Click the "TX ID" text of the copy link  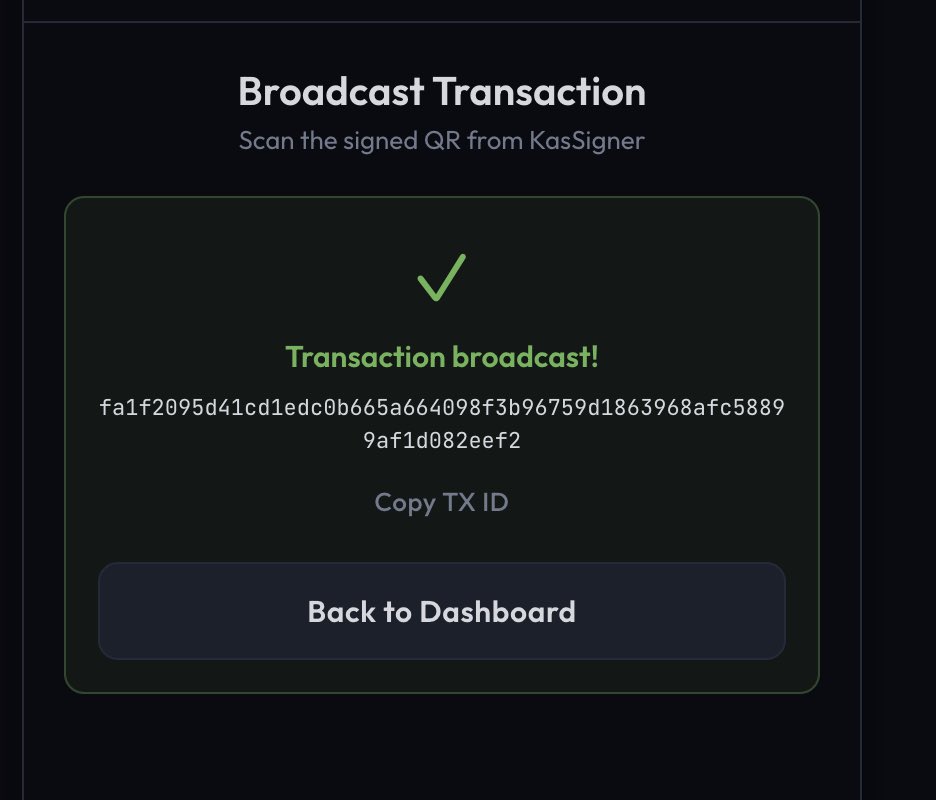[x=474, y=501]
